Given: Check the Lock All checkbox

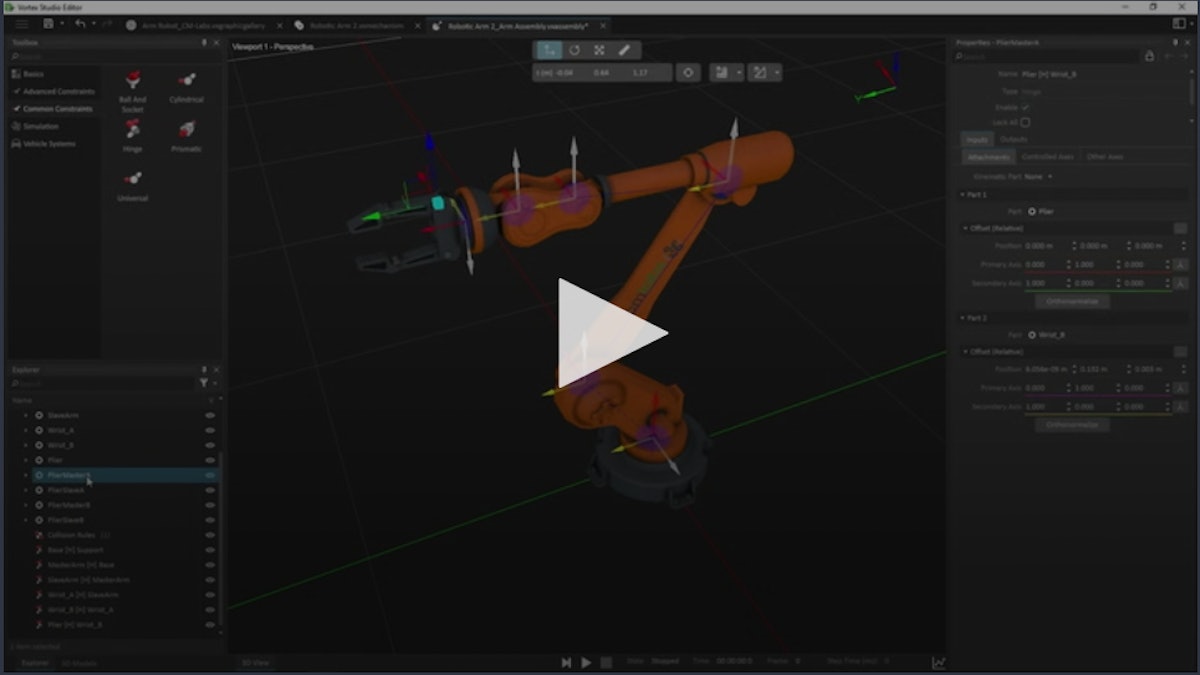Looking at the screenshot, I should pos(1025,121).
